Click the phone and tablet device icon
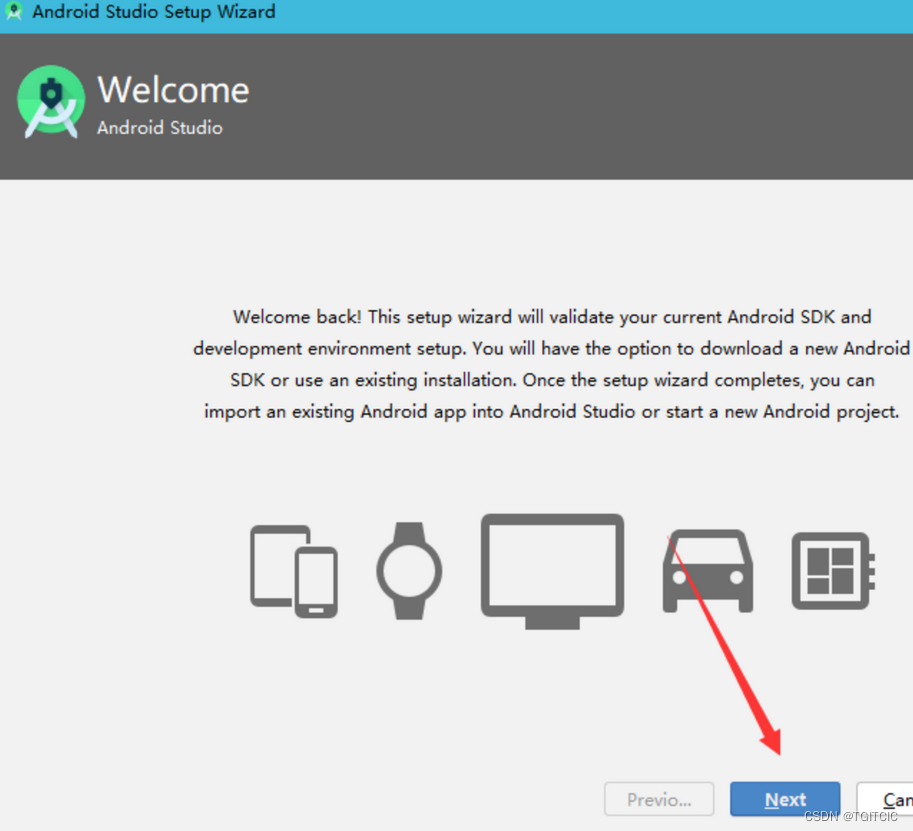The height and width of the screenshot is (831, 913). pos(293,571)
